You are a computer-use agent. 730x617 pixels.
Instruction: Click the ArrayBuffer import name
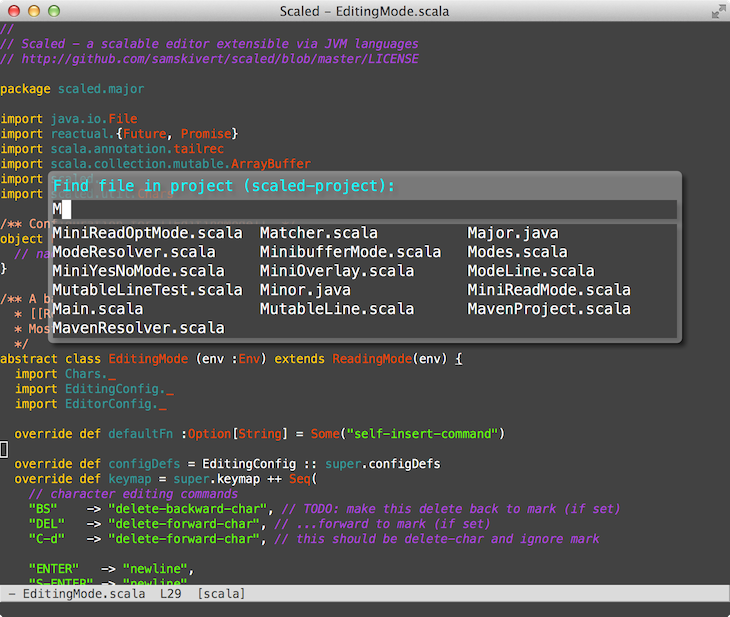tap(271, 164)
